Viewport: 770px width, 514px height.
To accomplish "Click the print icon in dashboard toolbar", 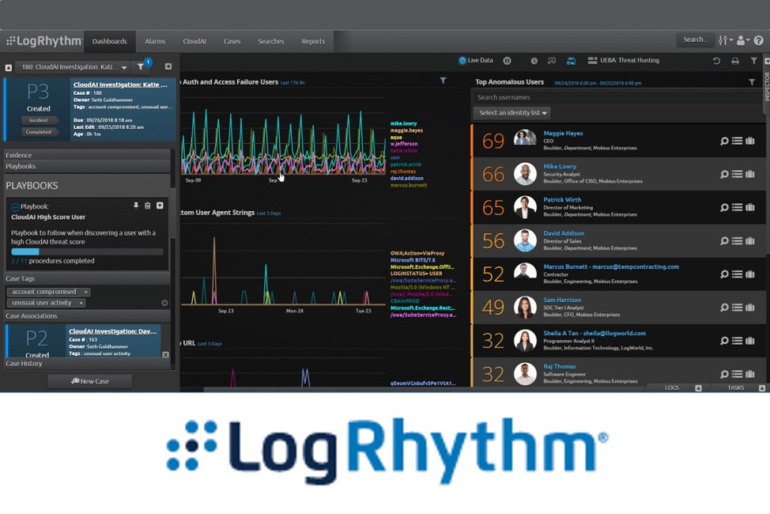I will 735,61.
